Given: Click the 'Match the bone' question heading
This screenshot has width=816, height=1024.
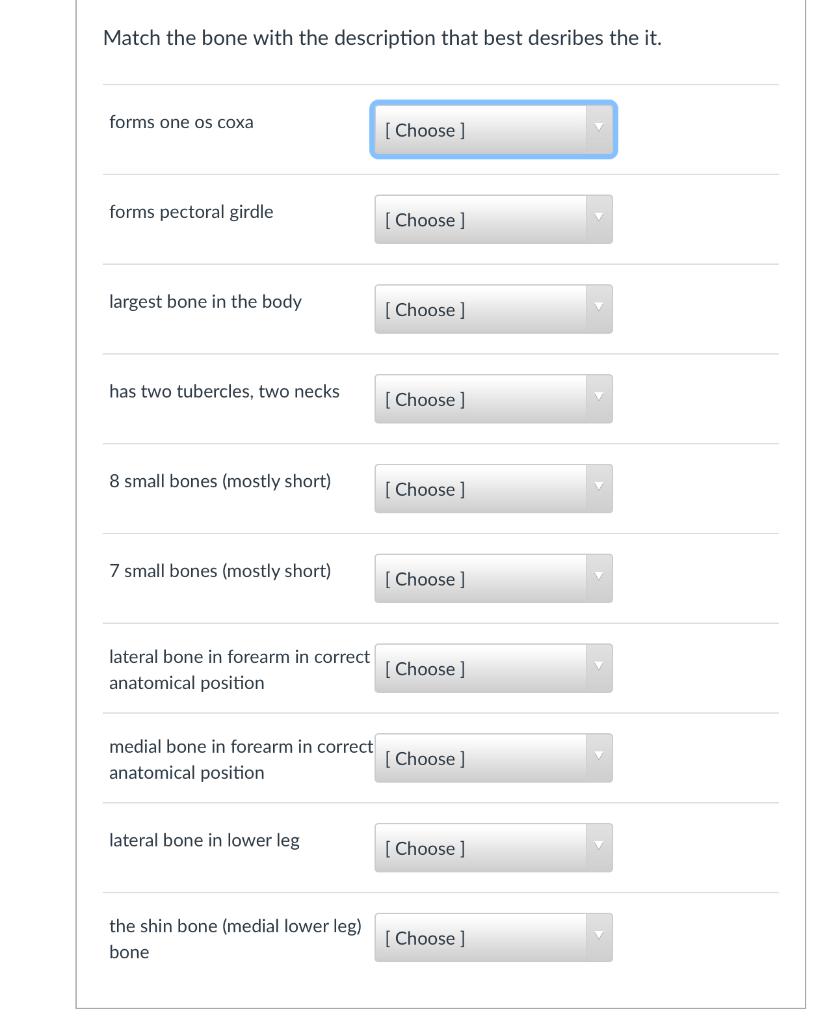Looking at the screenshot, I should pos(382,39).
